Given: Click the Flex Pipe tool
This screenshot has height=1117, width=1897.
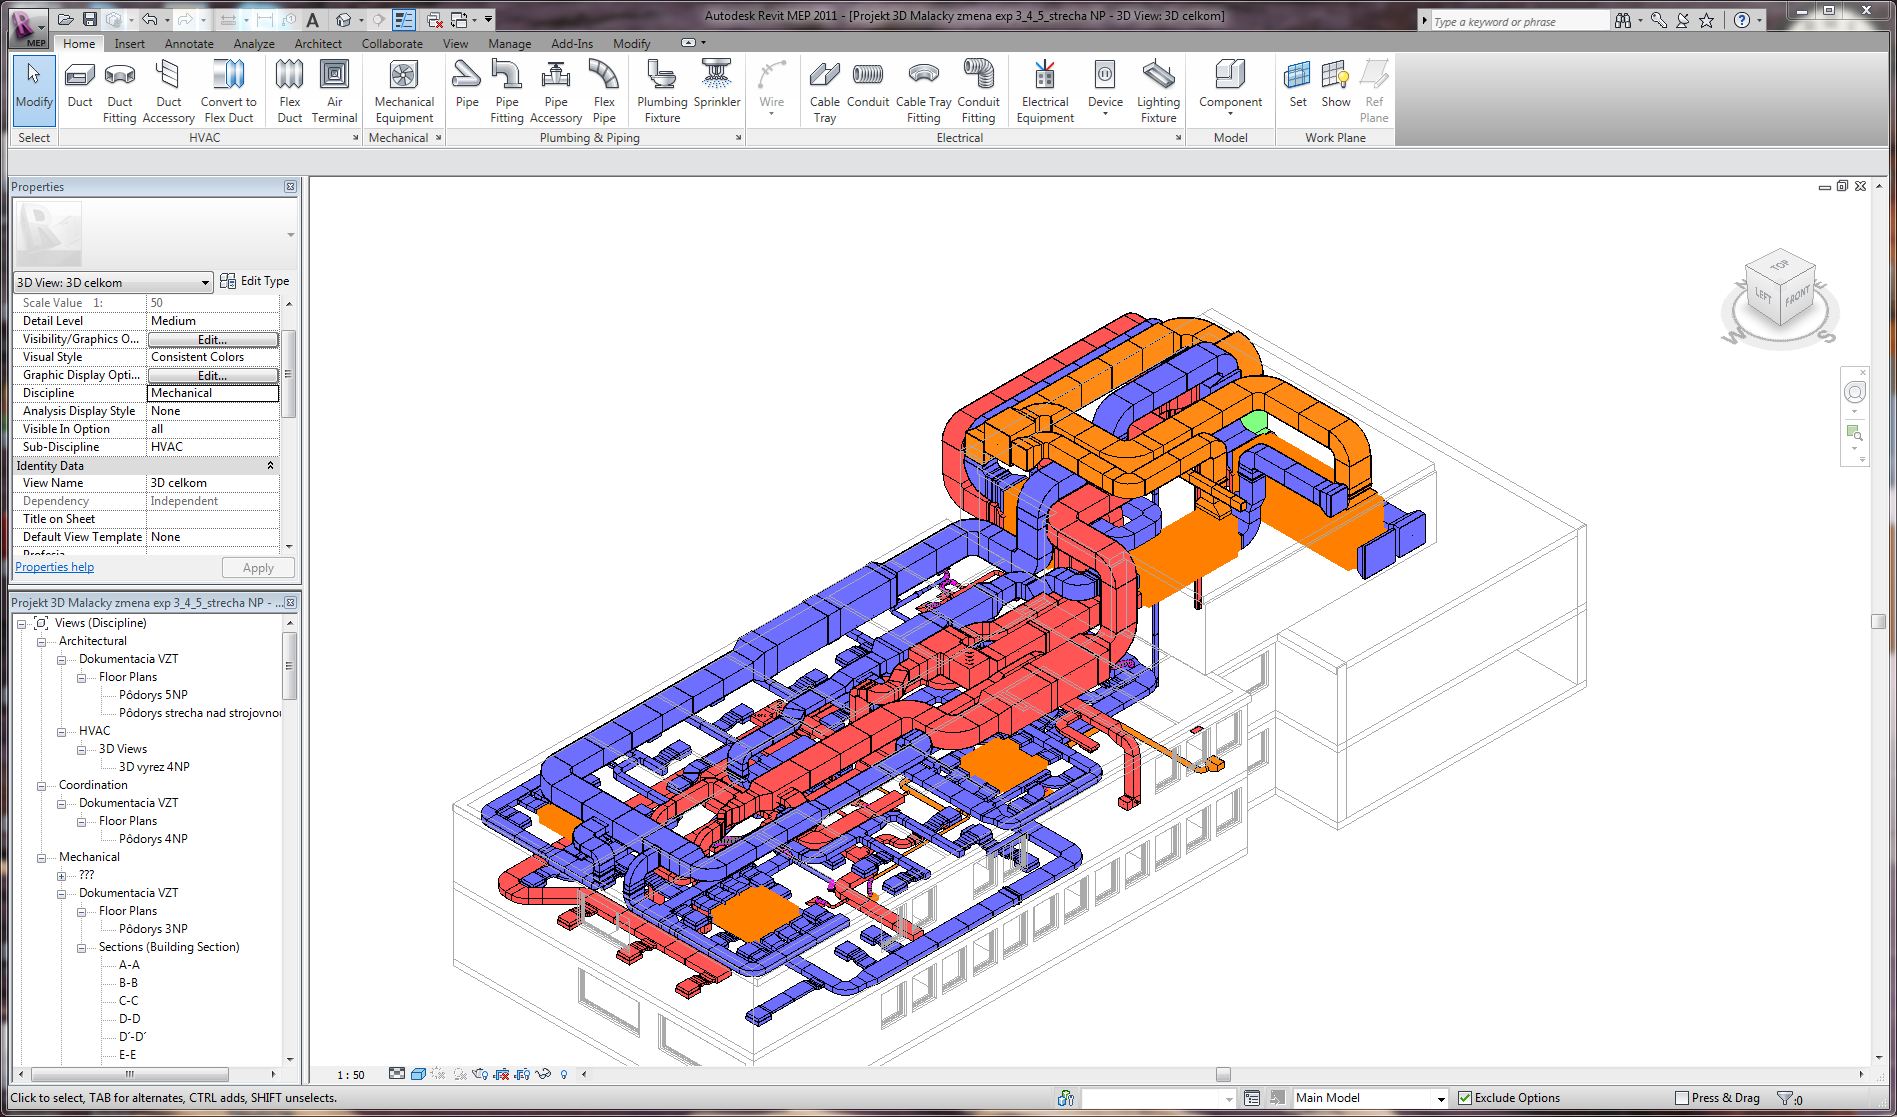Looking at the screenshot, I should pos(604,90).
